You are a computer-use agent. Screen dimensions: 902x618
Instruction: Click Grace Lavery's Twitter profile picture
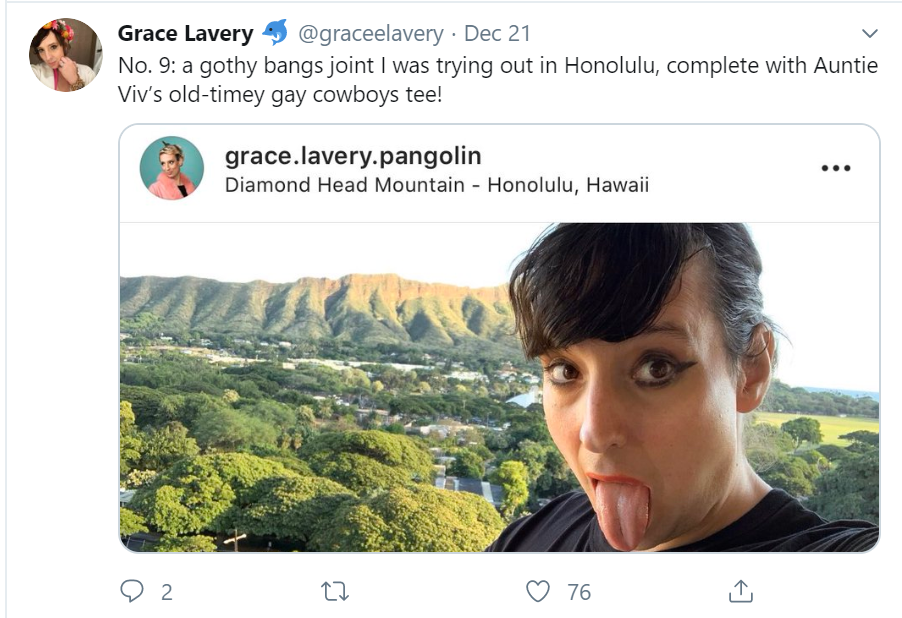coord(65,55)
